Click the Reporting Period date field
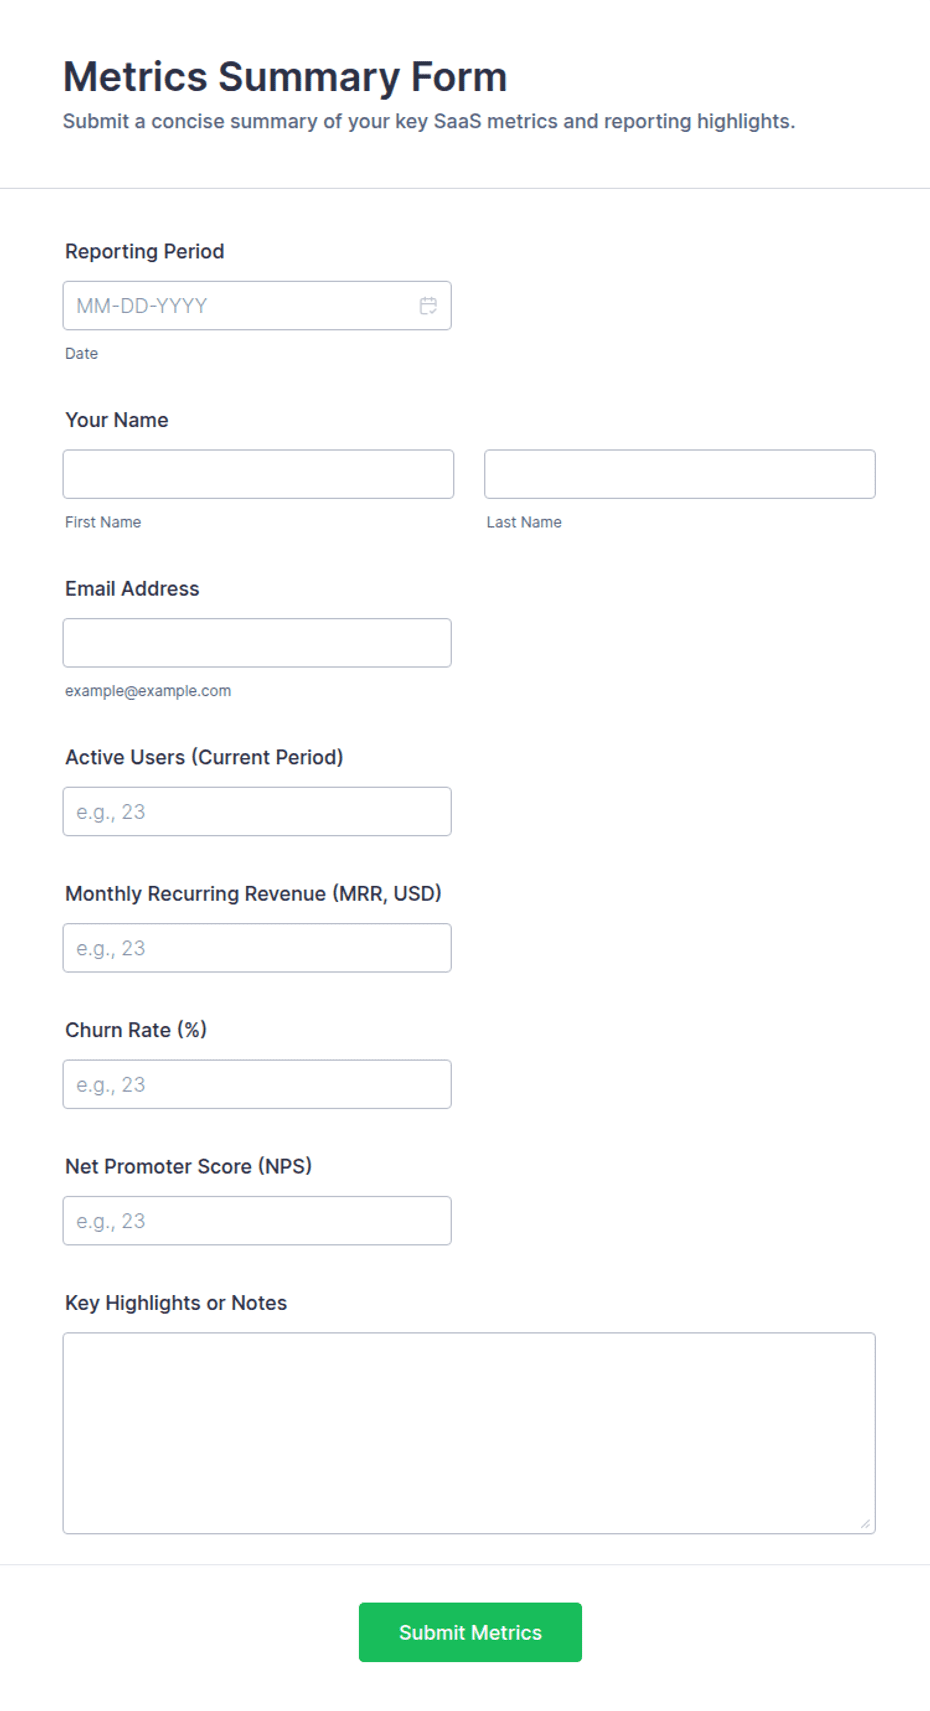The width and height of the screenshot is (930, 1711). click(257, 306)
